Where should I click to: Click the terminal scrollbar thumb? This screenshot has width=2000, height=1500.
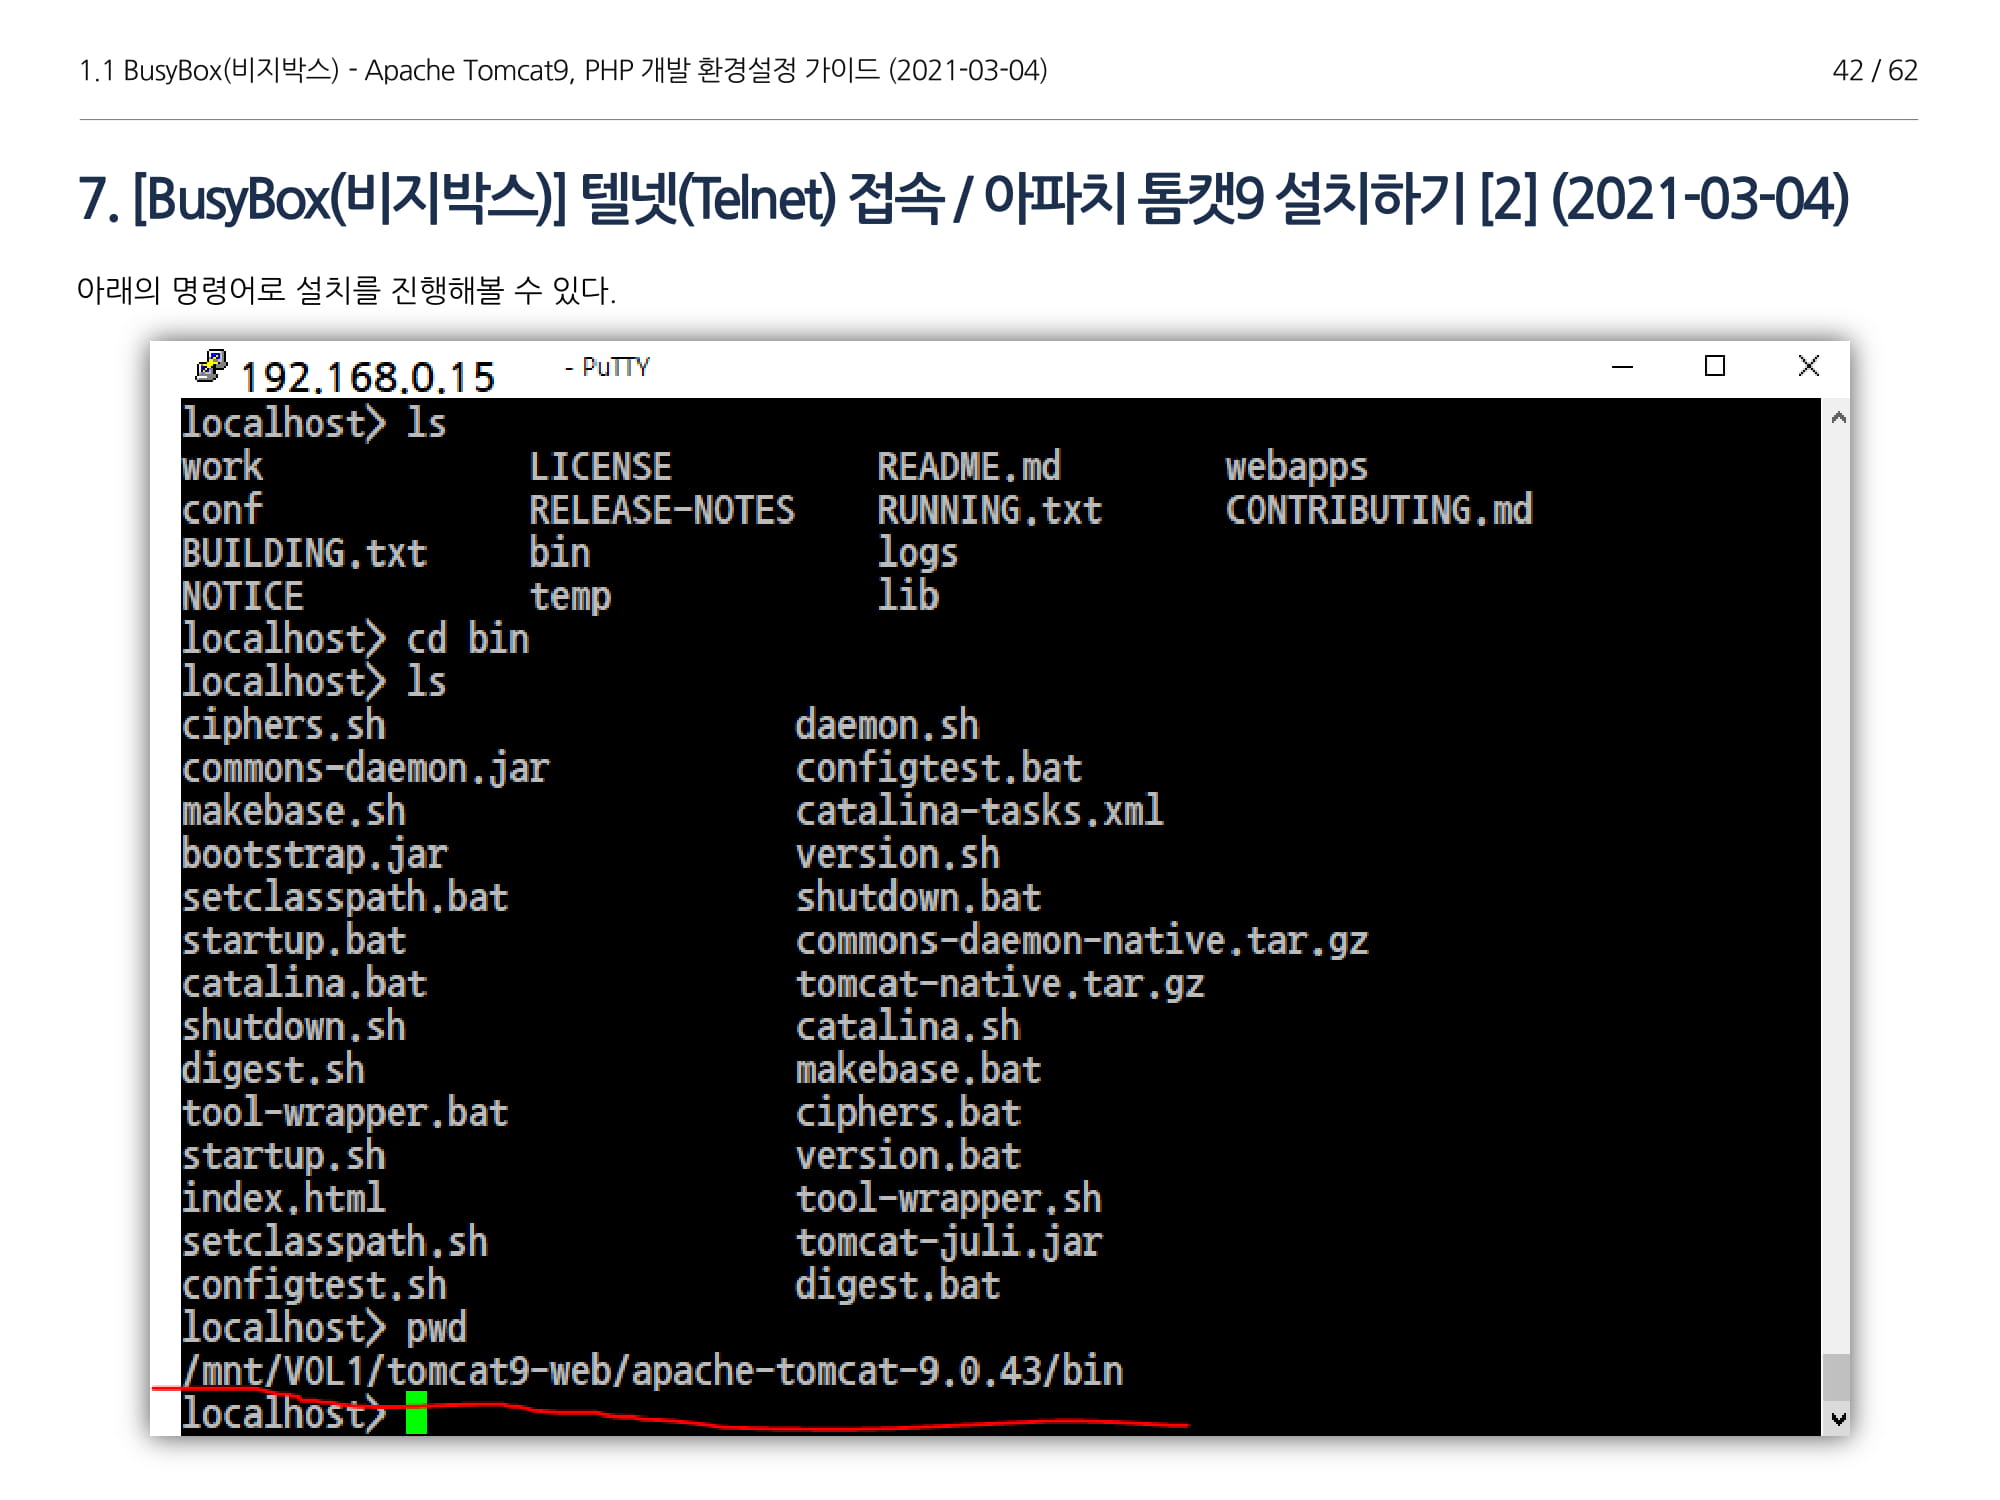tap(1836, 1377)
